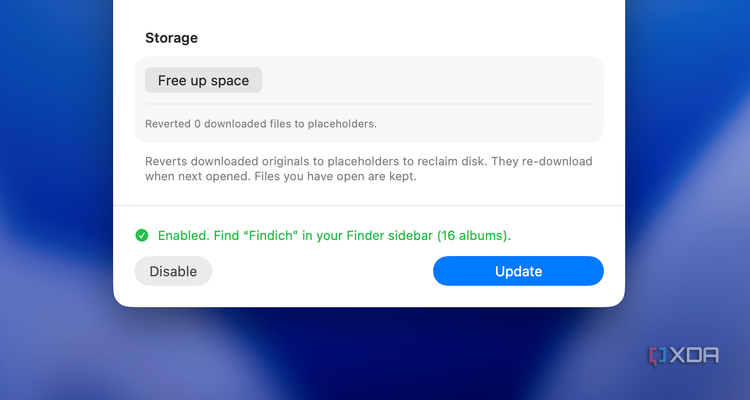This screenshot has height=400, width=750.
Task: Disable the Finder integration
Action: click(x=173, y=271)
